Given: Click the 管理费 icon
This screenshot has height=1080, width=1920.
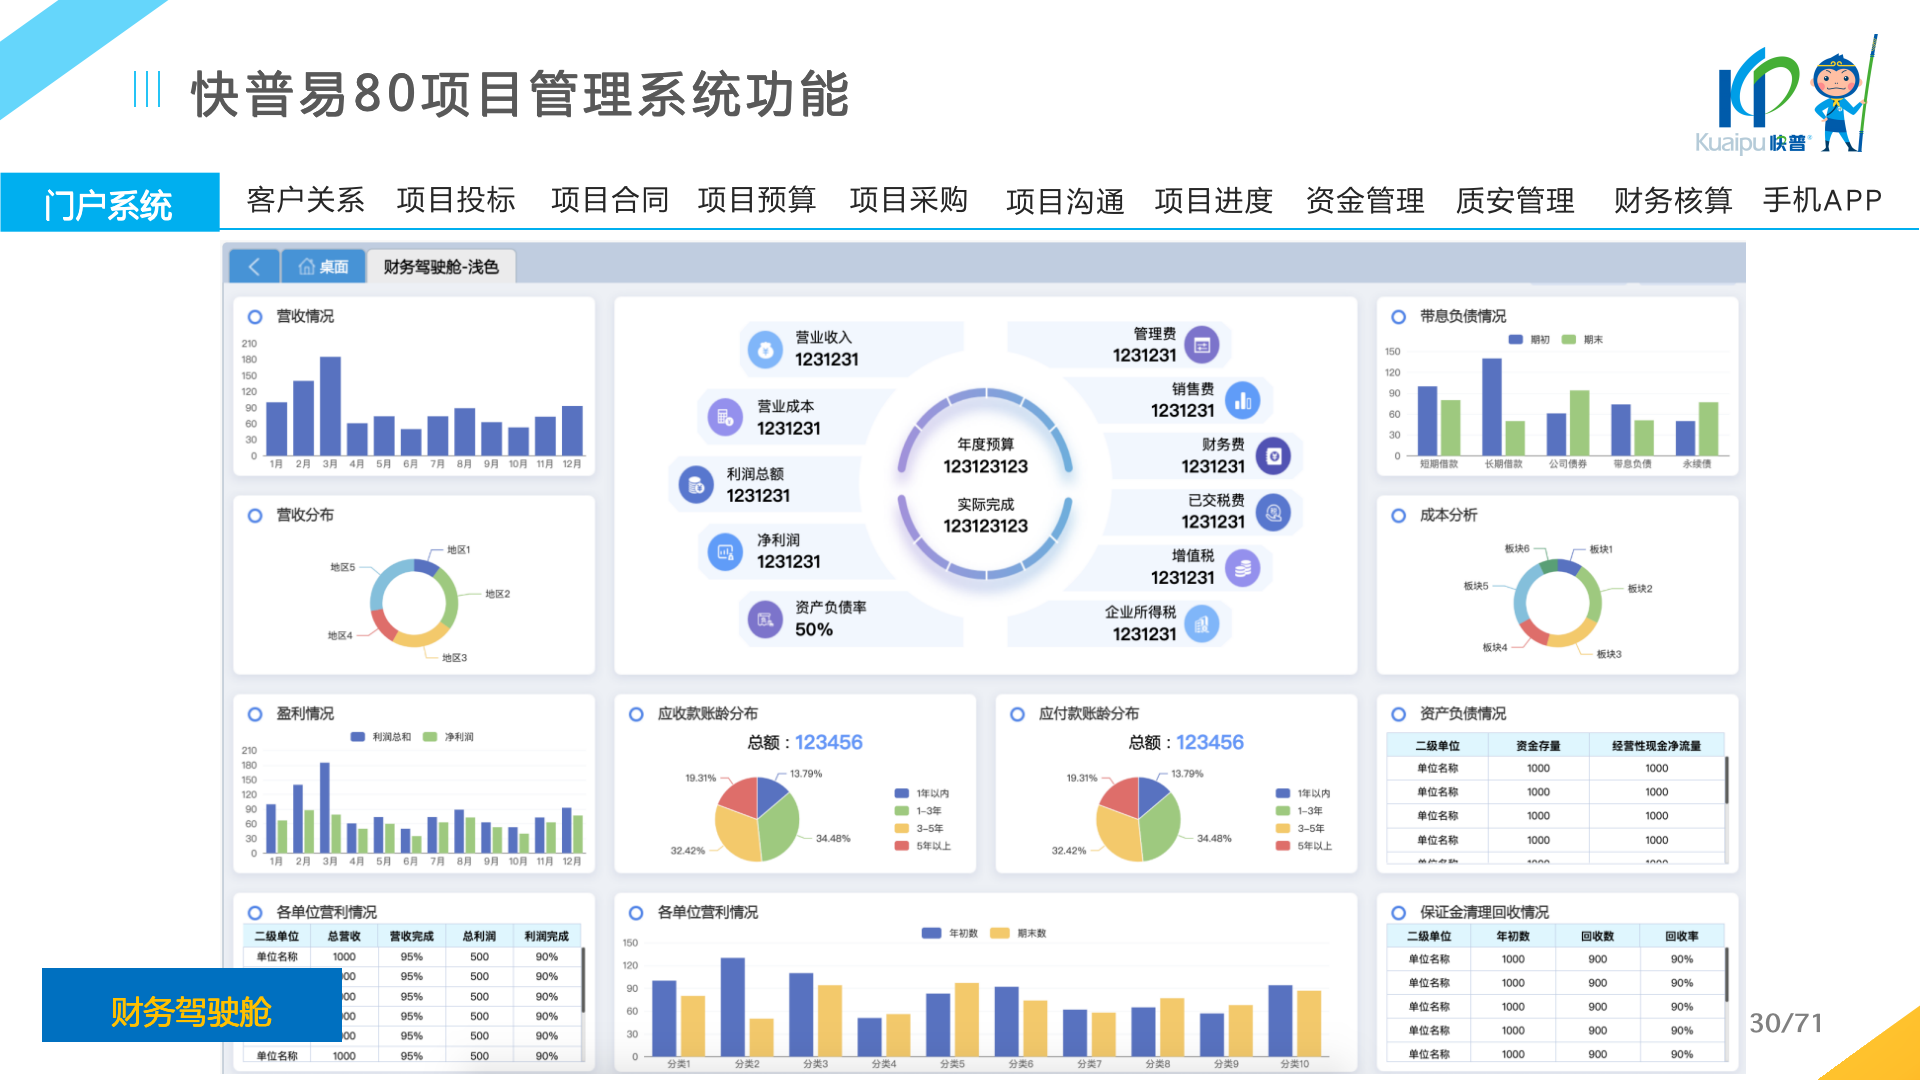Looking at the screenshot, I should click(x=1202, y=345).
